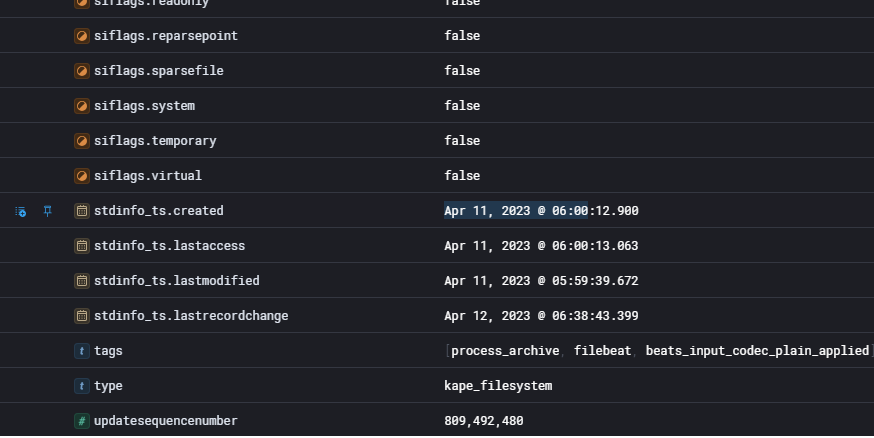Click the filebeat tag value
The image size is (874, 438).
pos(603,351)
